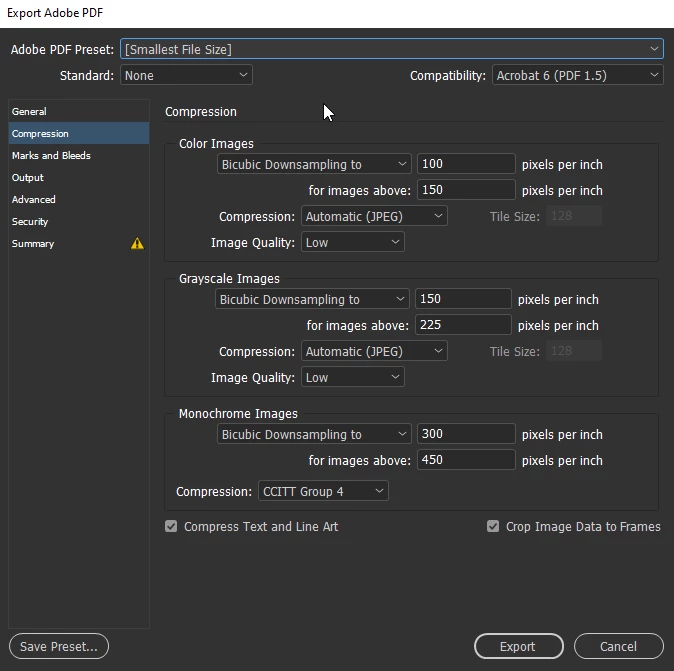Open Grayscale Images Image Quality dropdown
This screenshot has width=674, height=671.
tap(352, 377)
